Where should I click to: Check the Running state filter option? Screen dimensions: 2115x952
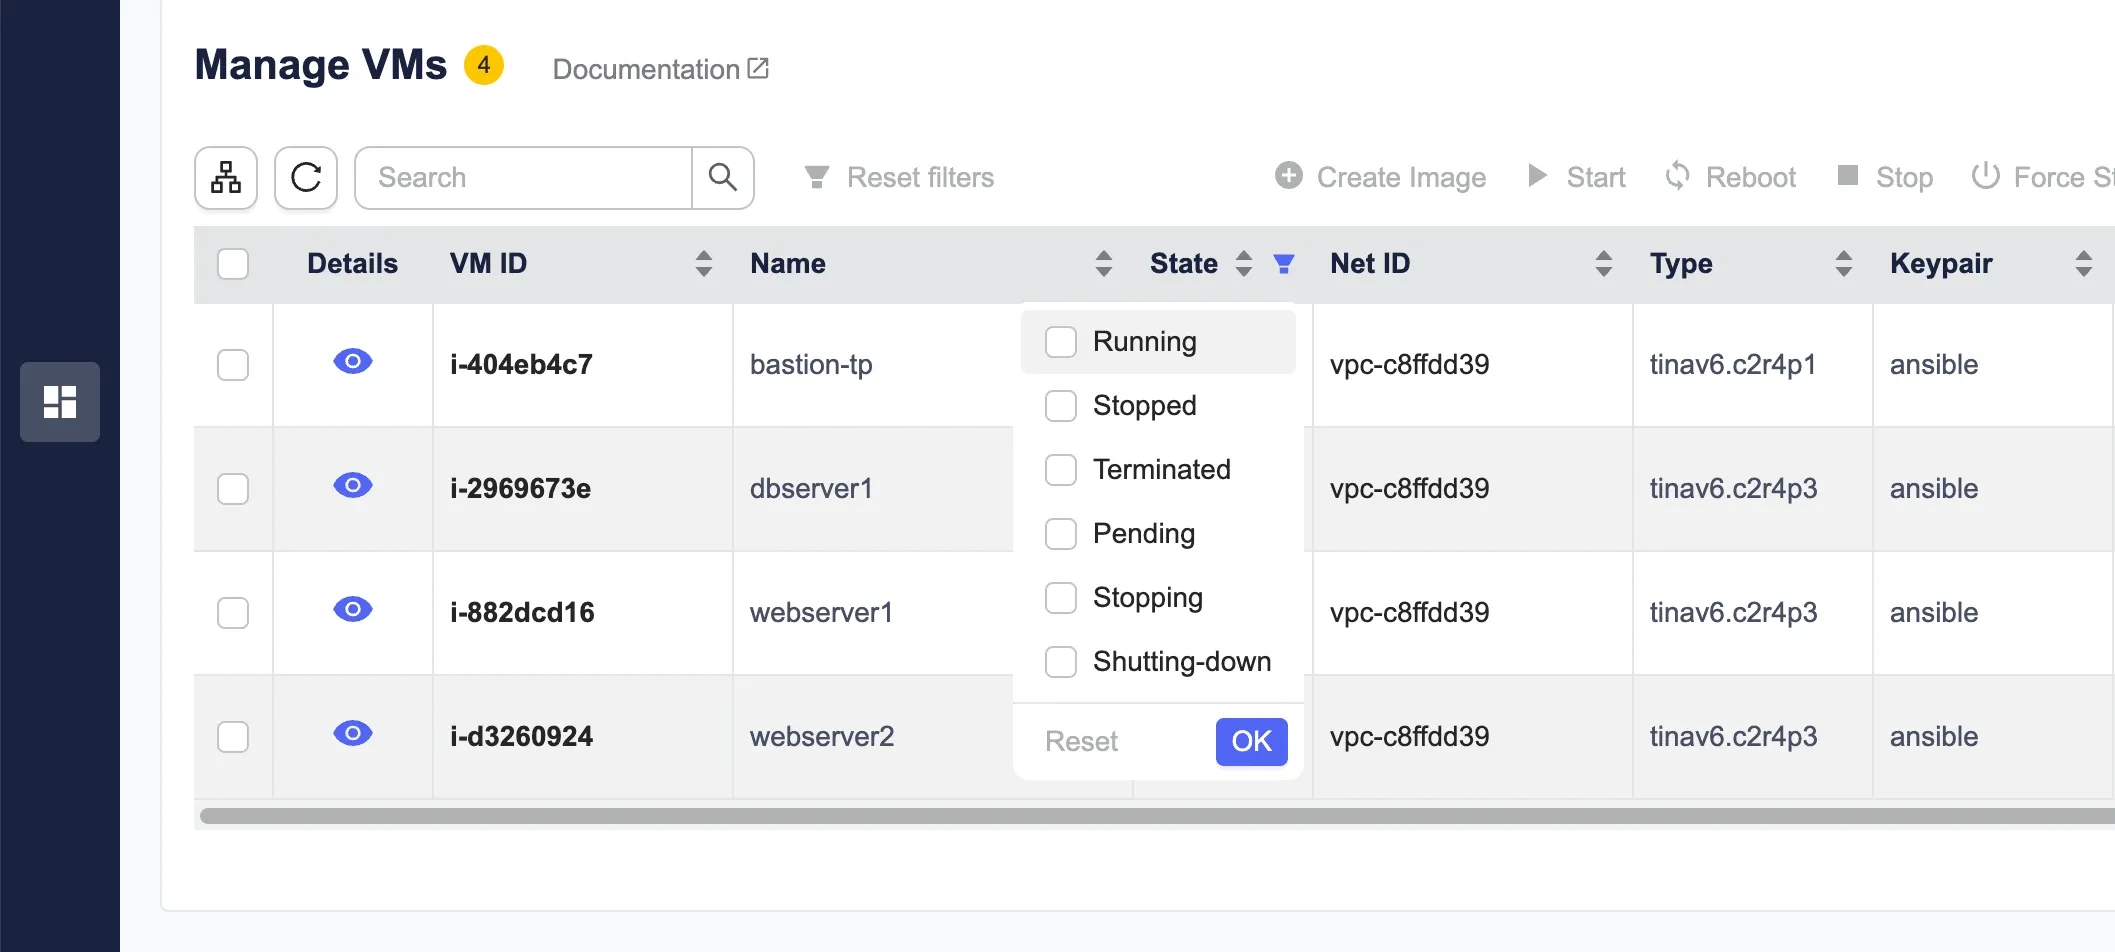(x=1061, y=342)
